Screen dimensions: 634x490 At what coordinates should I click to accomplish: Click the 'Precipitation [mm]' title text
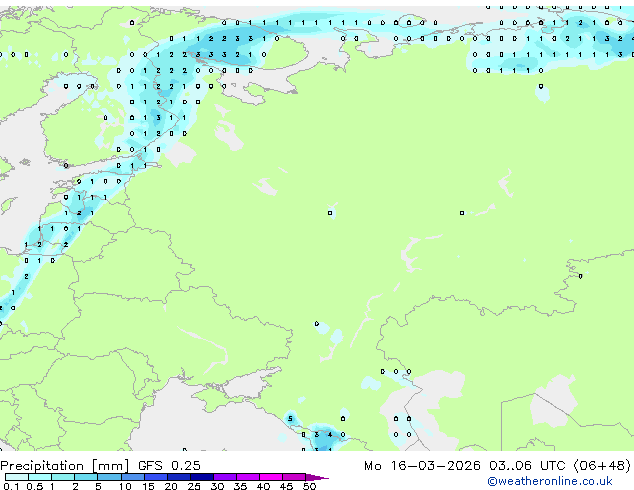(x=65, y=466)
